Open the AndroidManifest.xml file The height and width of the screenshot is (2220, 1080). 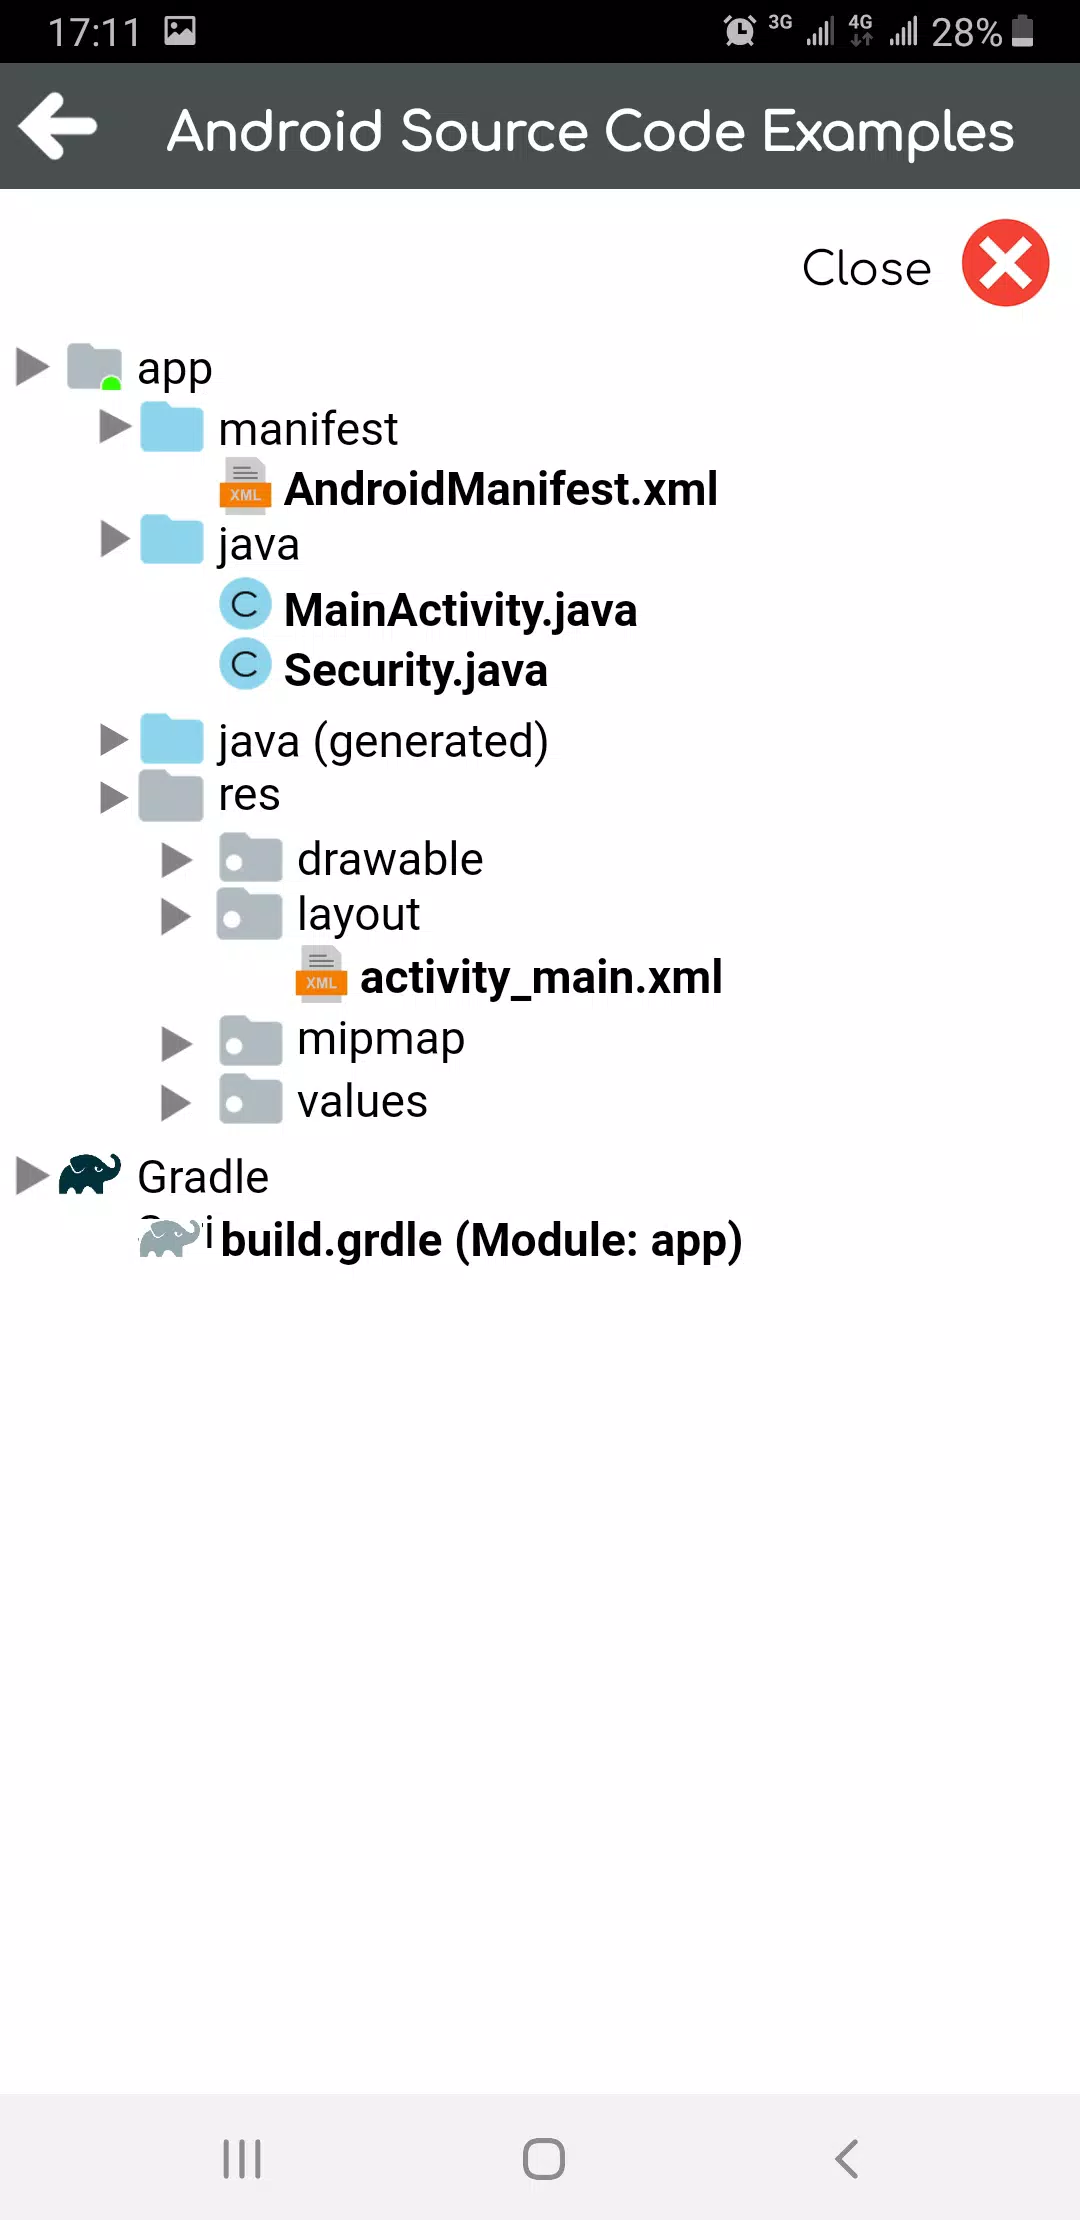coord(501,489)
